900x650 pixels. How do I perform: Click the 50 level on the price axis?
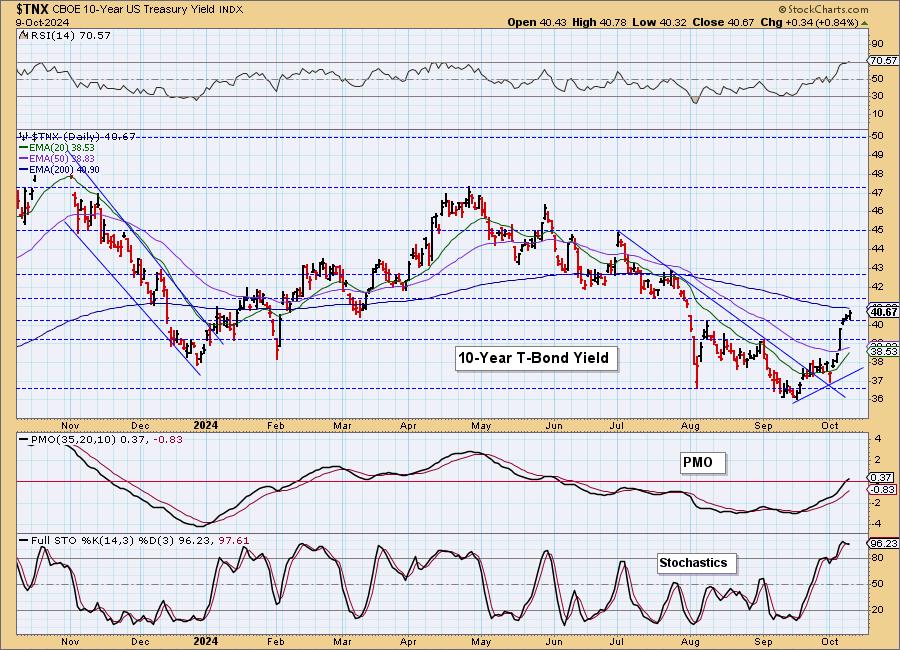pos(878,136)
